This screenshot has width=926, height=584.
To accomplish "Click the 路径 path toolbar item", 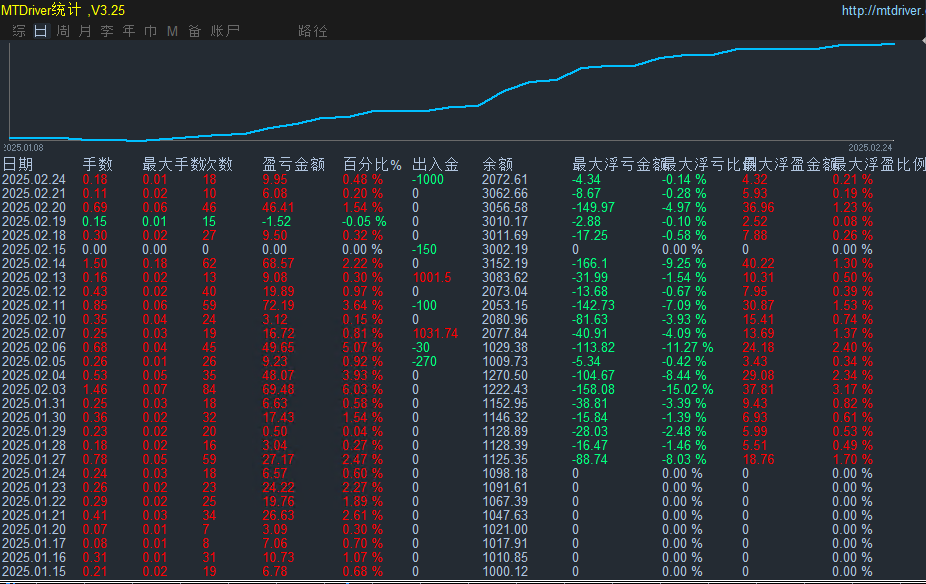I will [313, 31].
